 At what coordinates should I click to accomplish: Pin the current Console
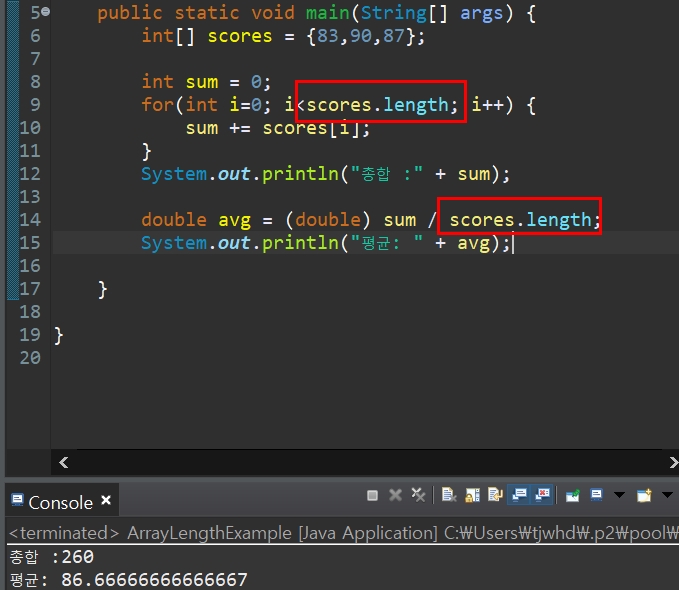coord(573,495)
